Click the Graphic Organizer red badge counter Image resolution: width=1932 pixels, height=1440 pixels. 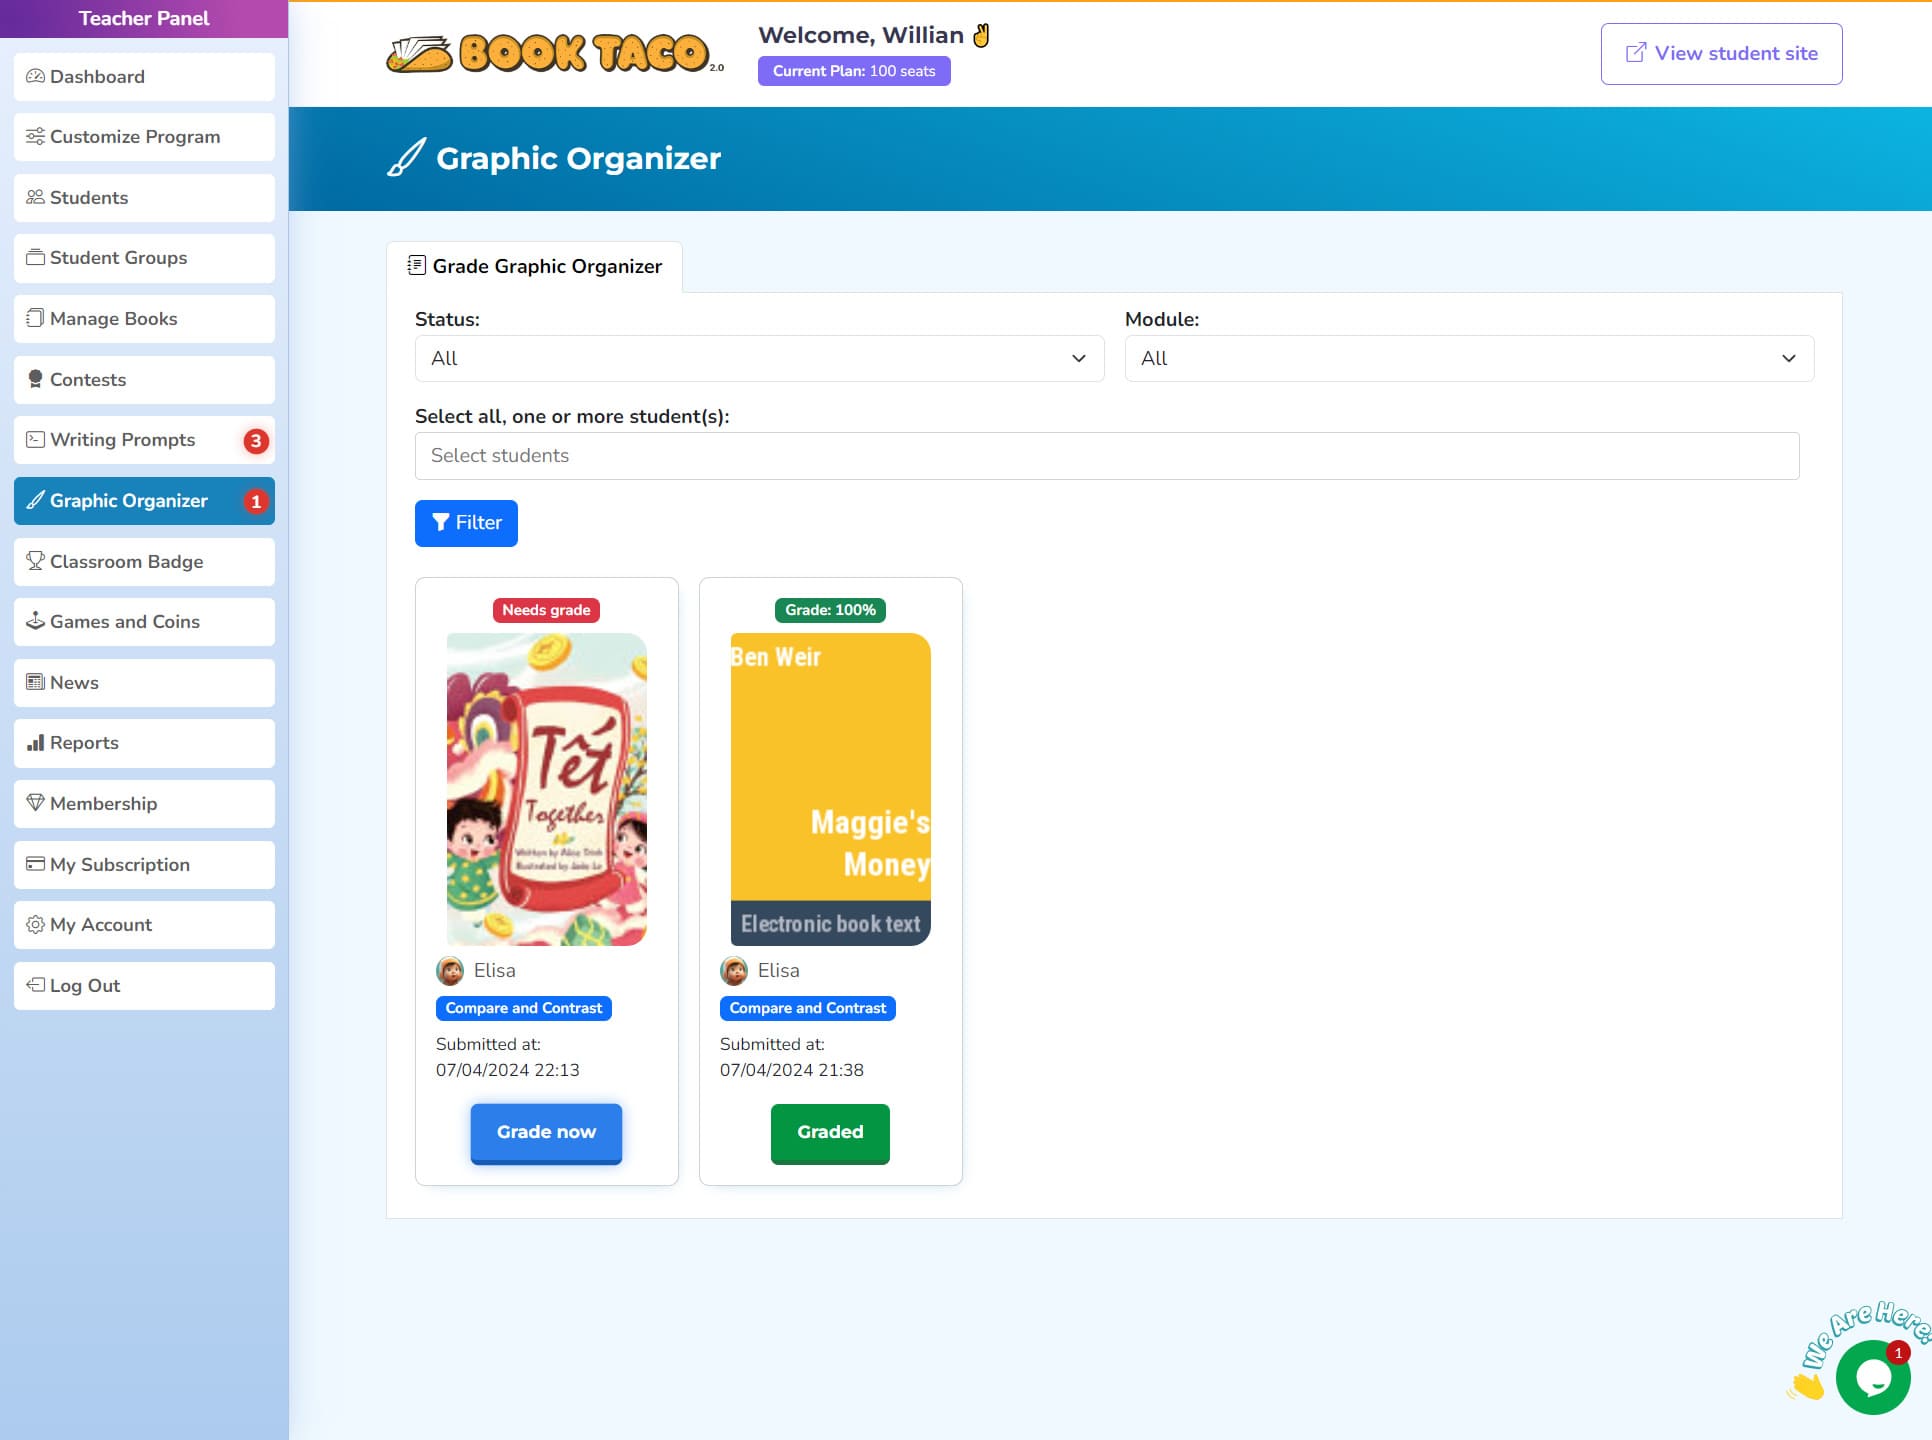[256, 502]
